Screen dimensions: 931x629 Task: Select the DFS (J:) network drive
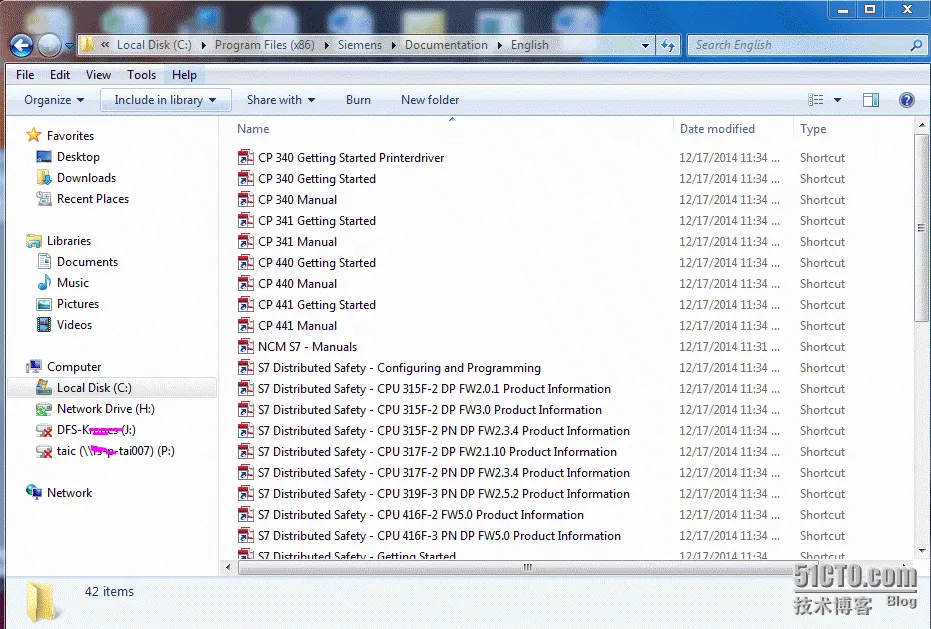96,430
